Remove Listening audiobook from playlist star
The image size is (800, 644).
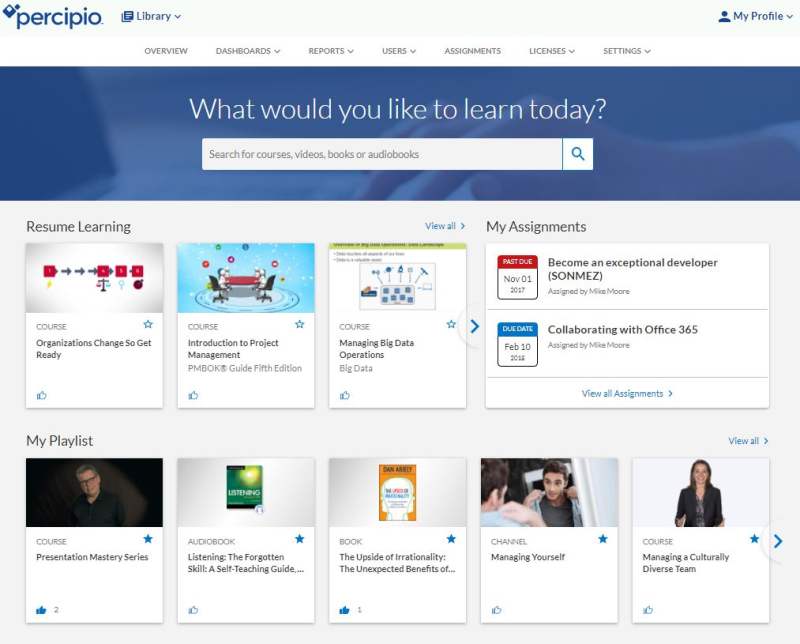299,539
